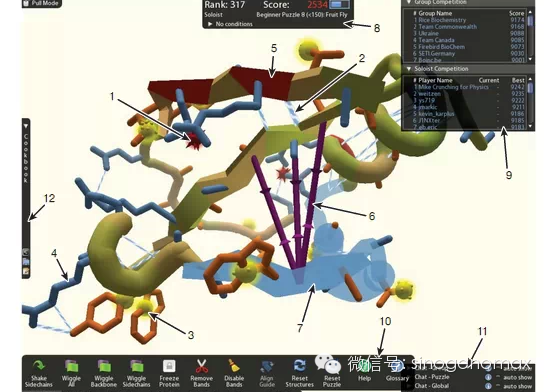Open the Align Guide tool

click(x=266, y=374)
